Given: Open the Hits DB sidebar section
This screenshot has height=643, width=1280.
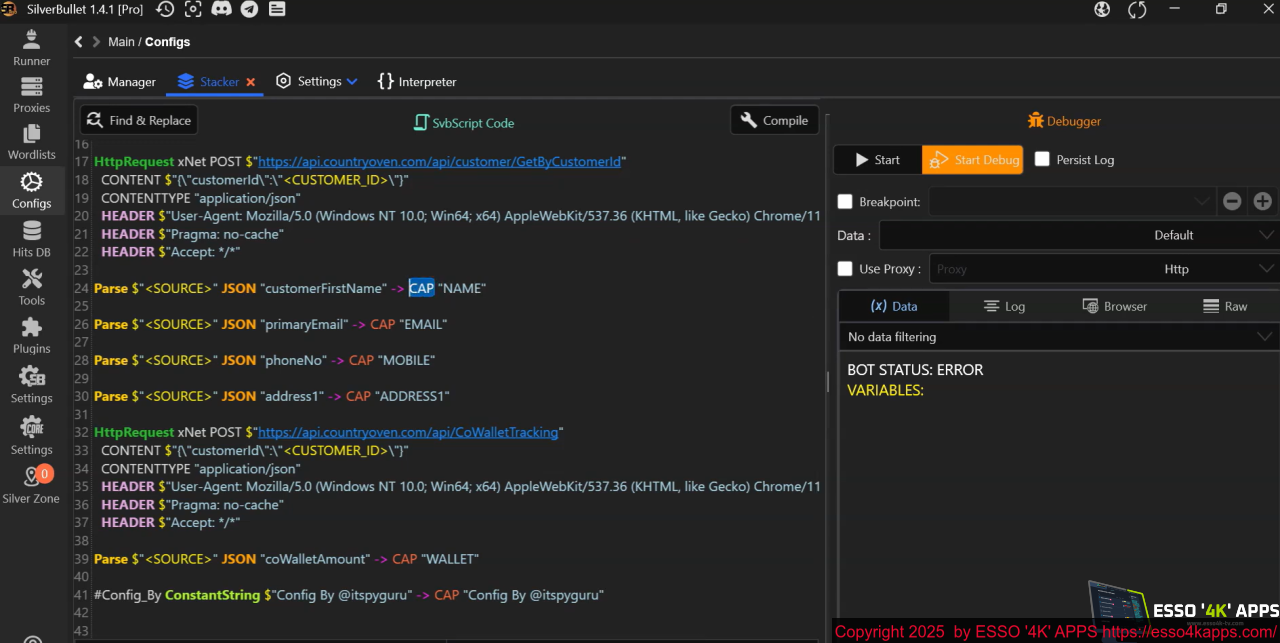Looking at the screenshot, I should pos(32,239).
